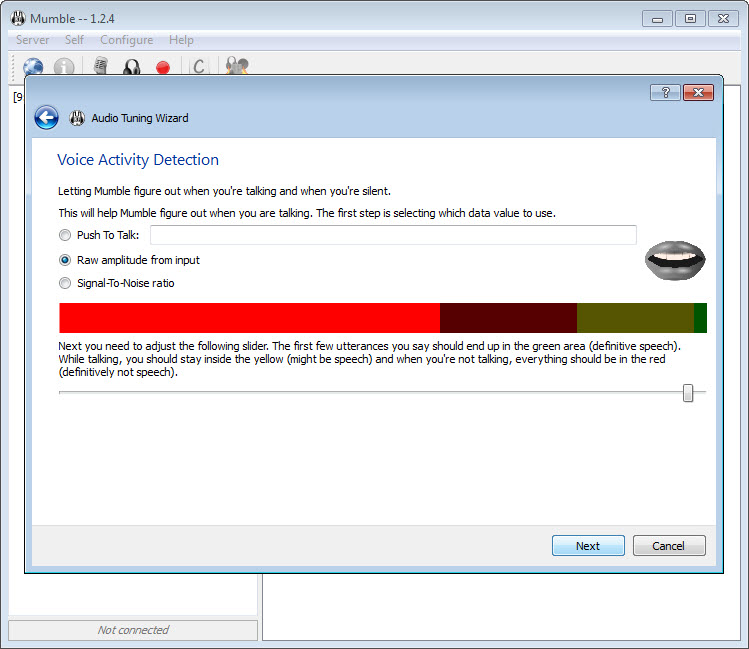The image size is (749, 649).
Task: Click the Push To Talk shortcut field
Action: click(393, 235)
